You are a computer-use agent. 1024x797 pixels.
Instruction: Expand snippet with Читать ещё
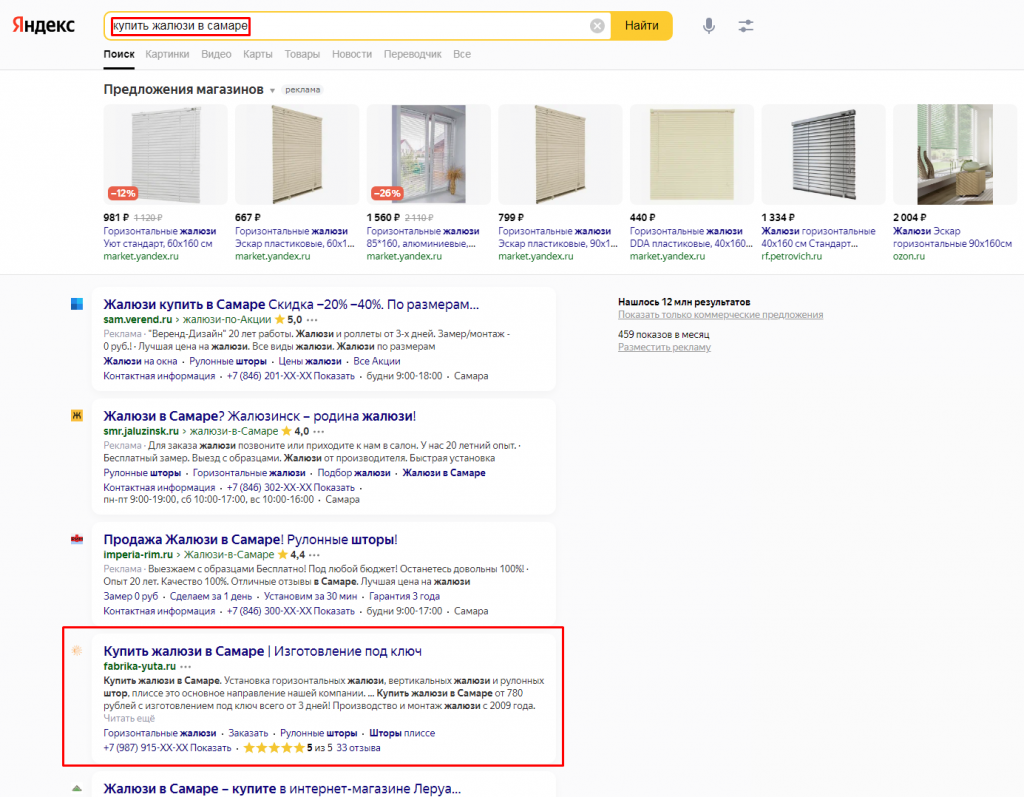(129, 719)
